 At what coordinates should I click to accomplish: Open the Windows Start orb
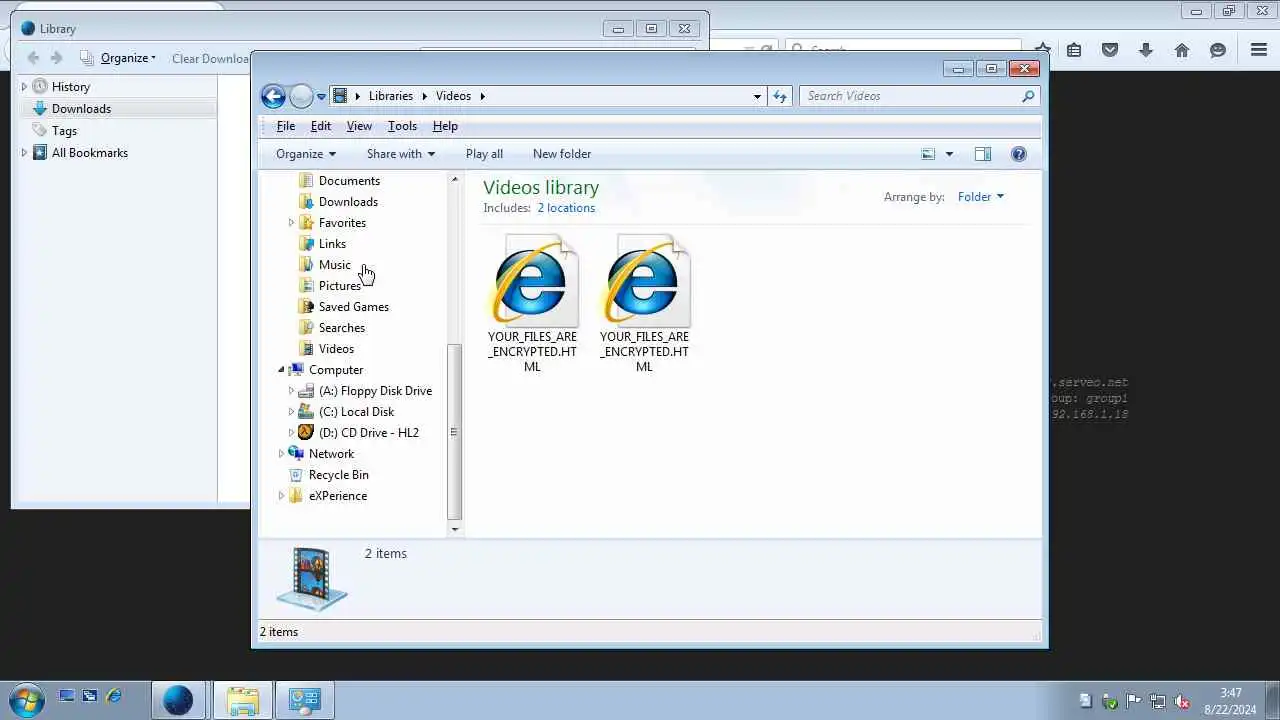(x=25, y=699)
